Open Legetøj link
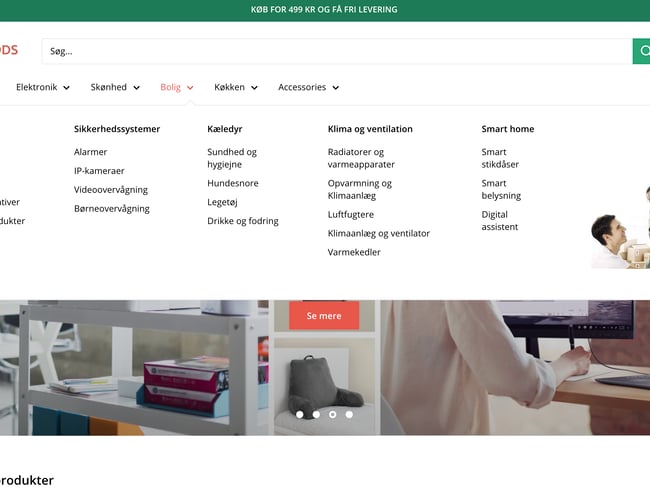 [222, 202]
